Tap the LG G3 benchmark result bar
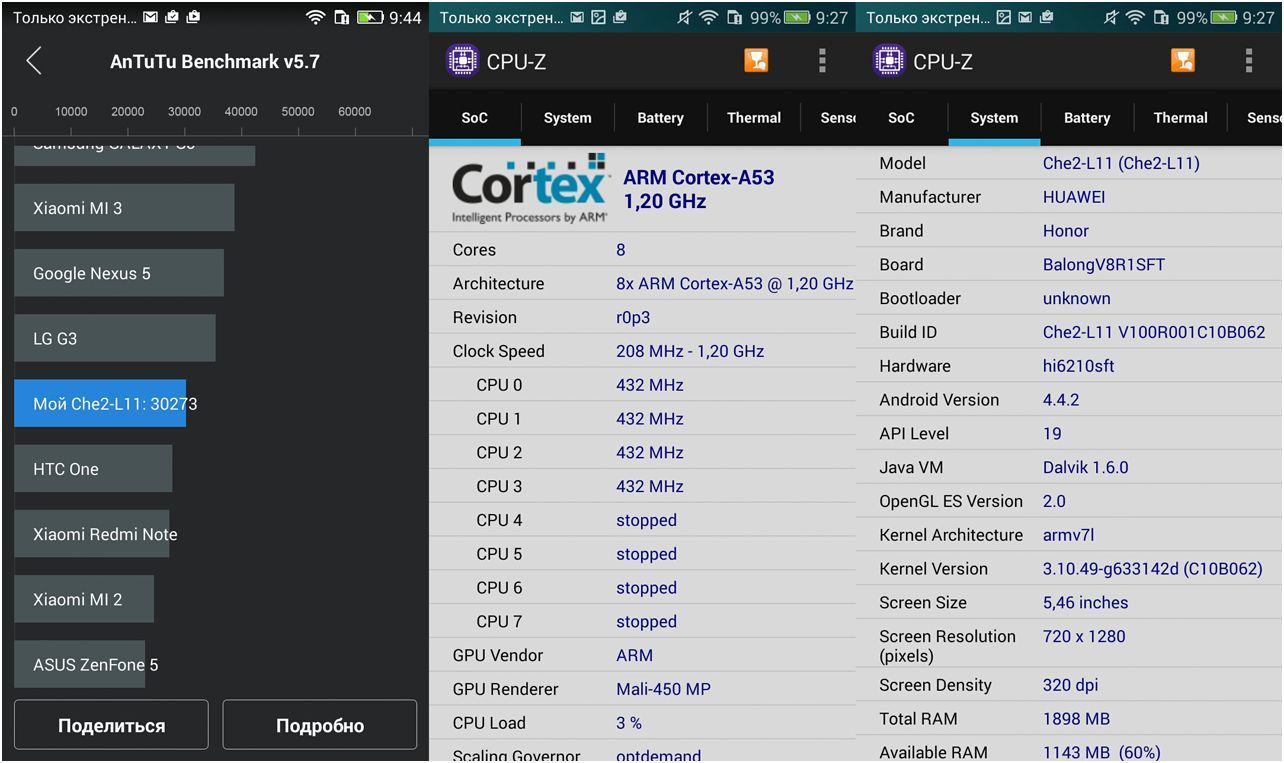The height and width of the screenshot is (763, 1284). click(114, 339)
